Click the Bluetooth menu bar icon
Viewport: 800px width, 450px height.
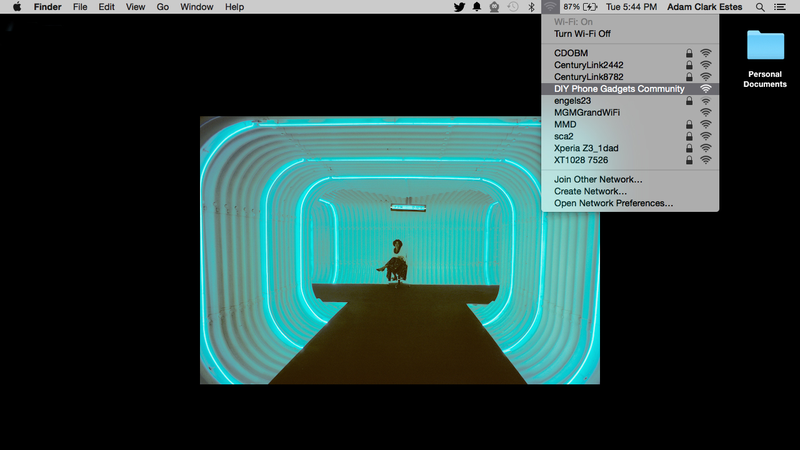click(x=531, y=7)
